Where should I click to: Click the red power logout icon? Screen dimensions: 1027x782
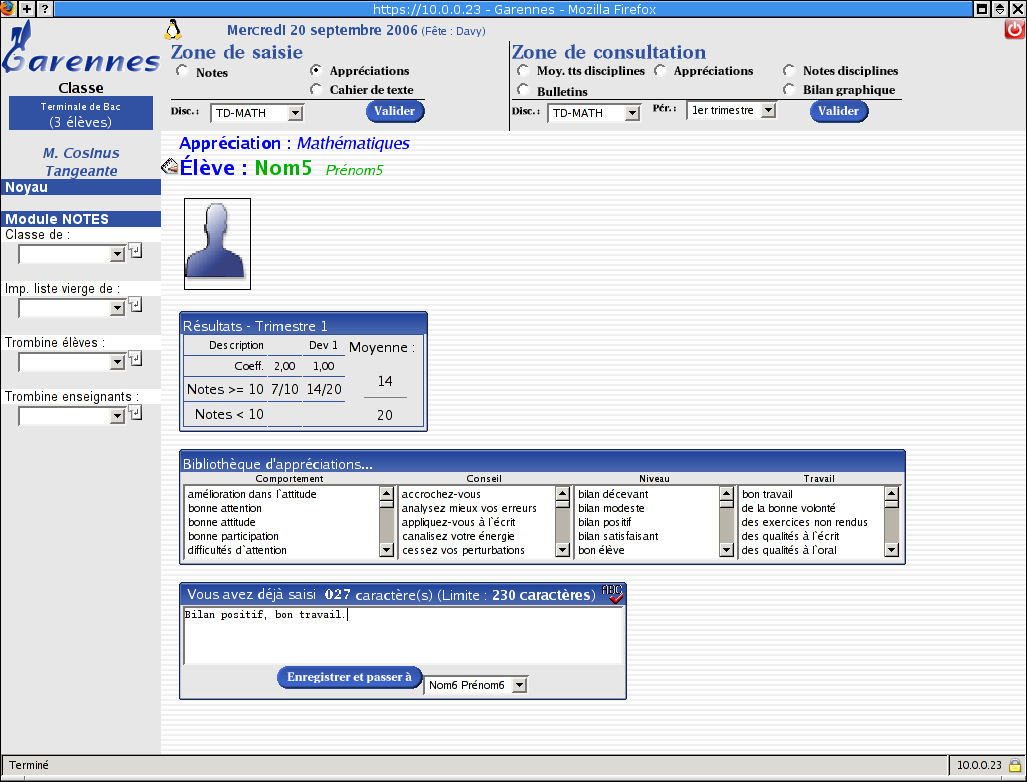click(x=1014, y=29)
